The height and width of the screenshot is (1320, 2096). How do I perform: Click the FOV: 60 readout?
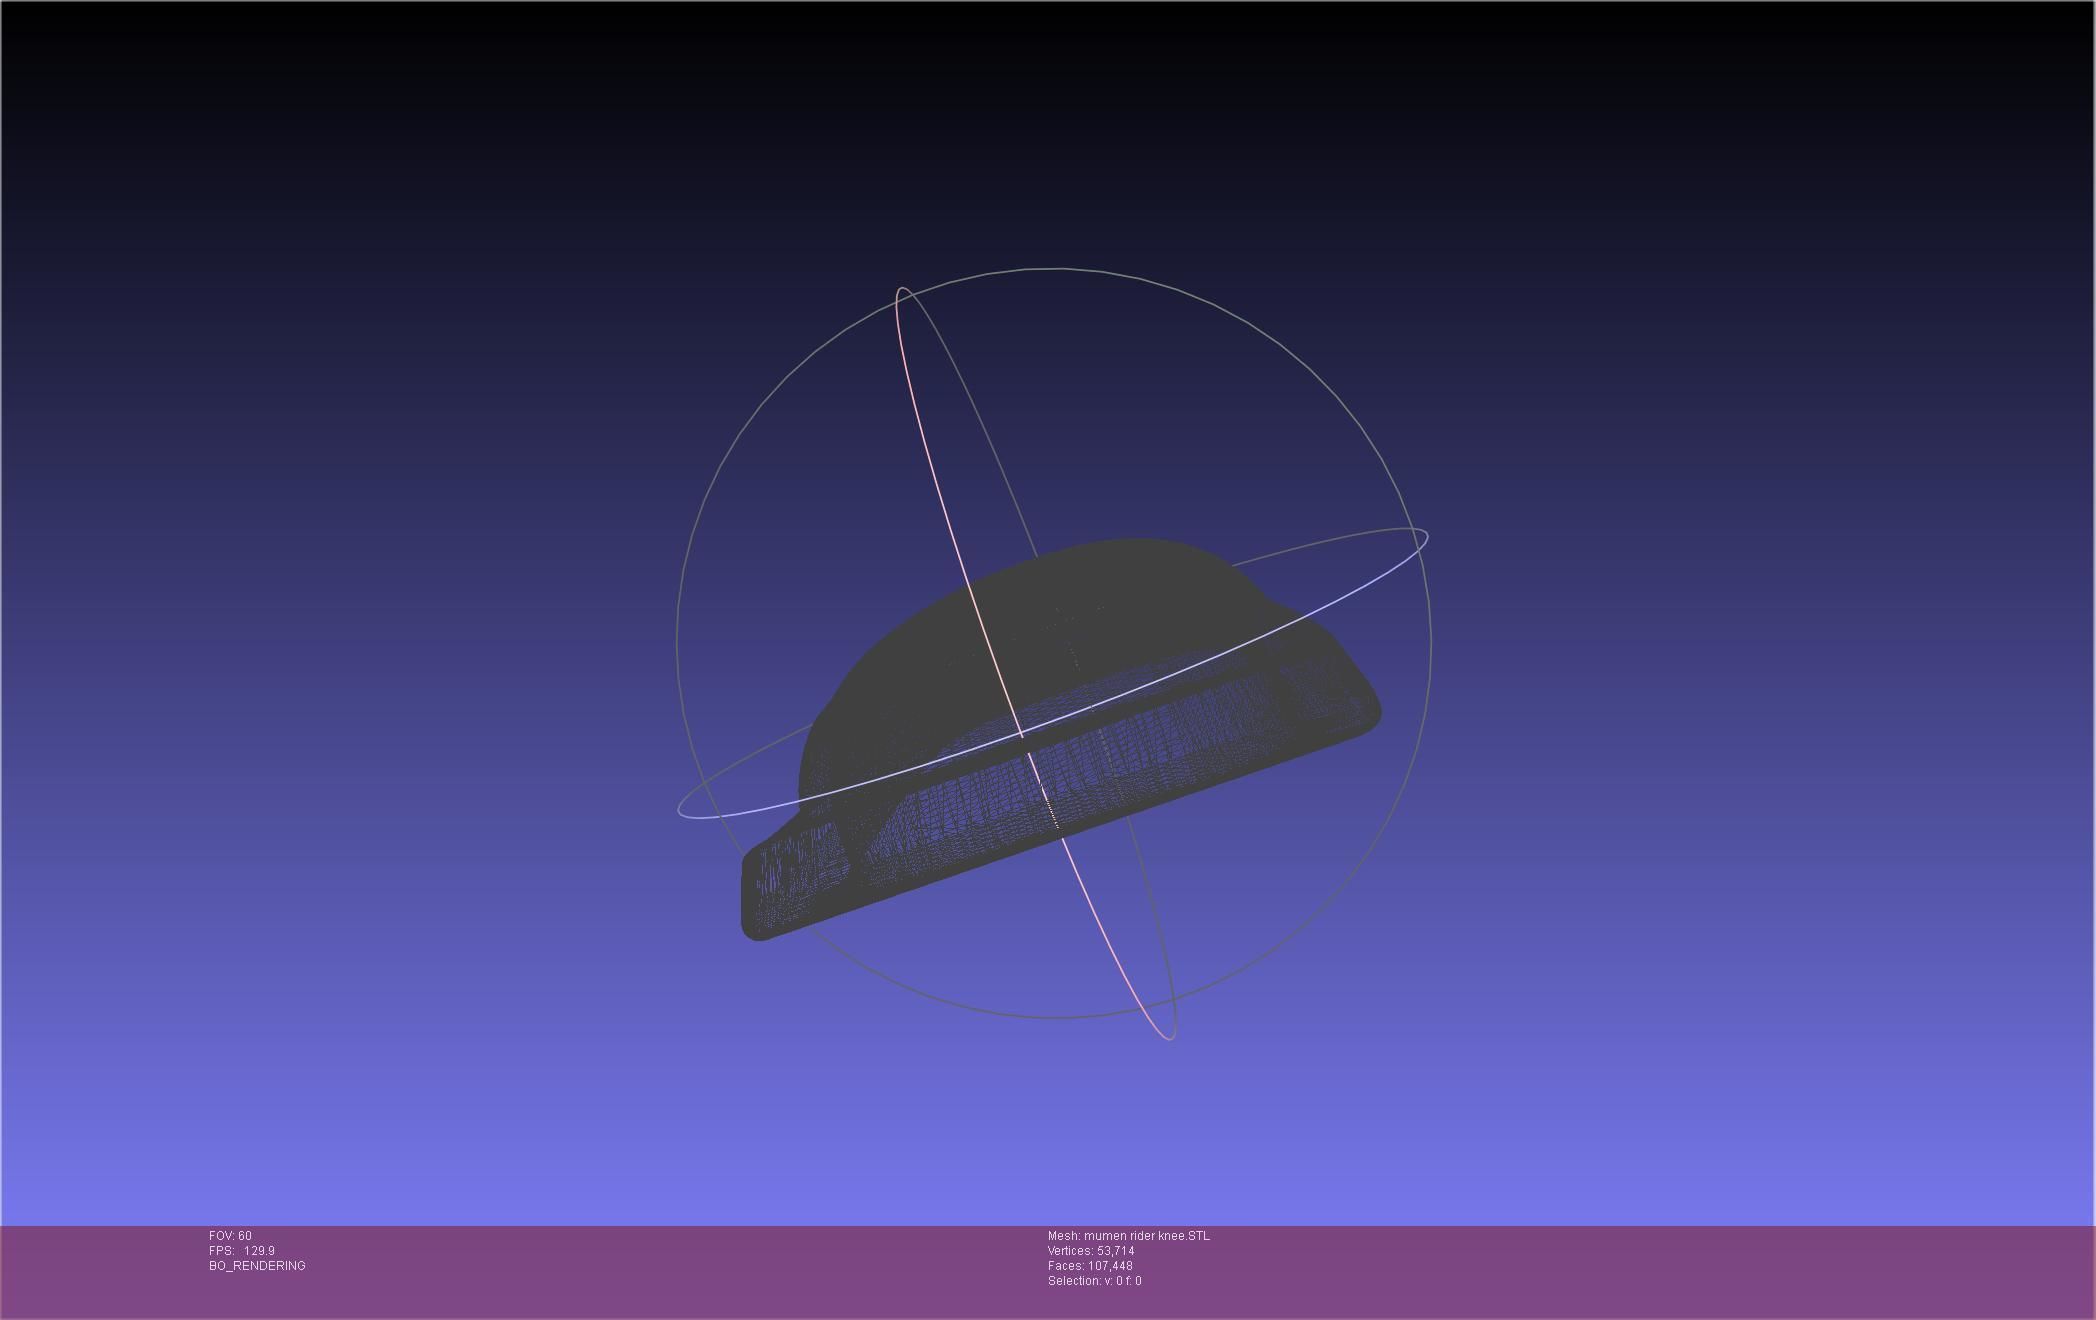tap(230, 1236)
